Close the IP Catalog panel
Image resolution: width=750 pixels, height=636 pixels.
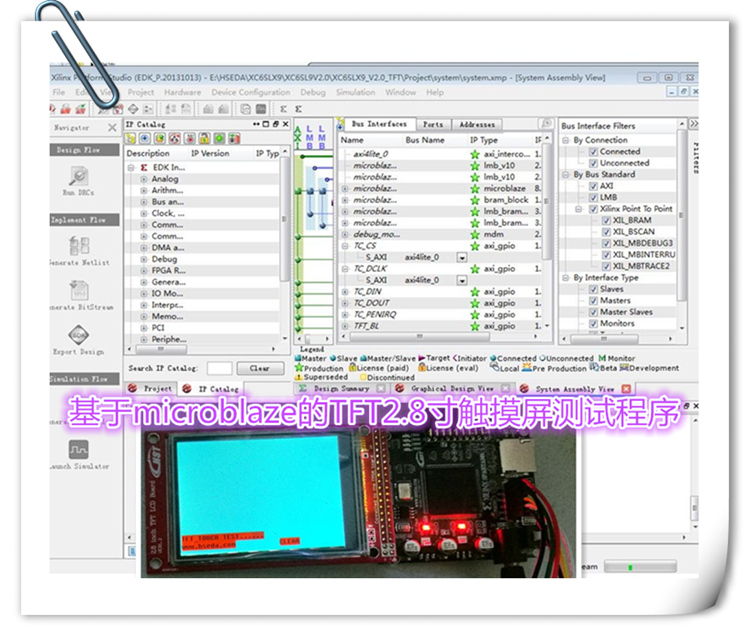pyautogui.click(x=286, y=124)
